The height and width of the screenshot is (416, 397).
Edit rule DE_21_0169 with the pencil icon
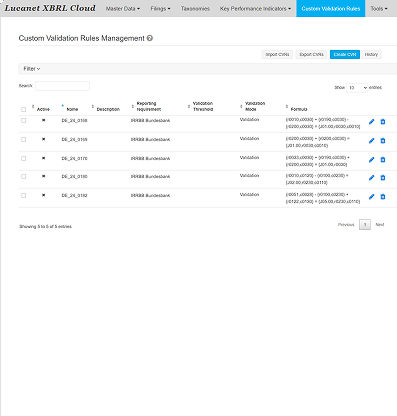[371, 141]
